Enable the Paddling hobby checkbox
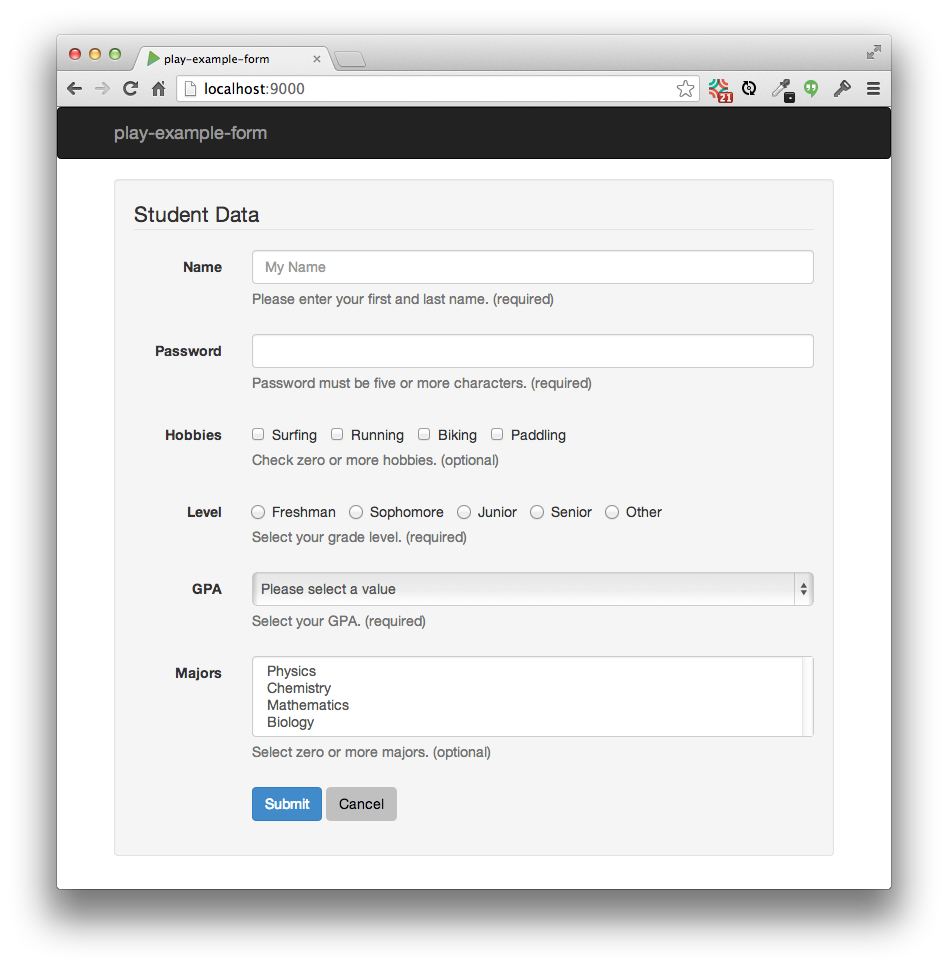Viewport: 948px width, 968px height. click(497, 435)
